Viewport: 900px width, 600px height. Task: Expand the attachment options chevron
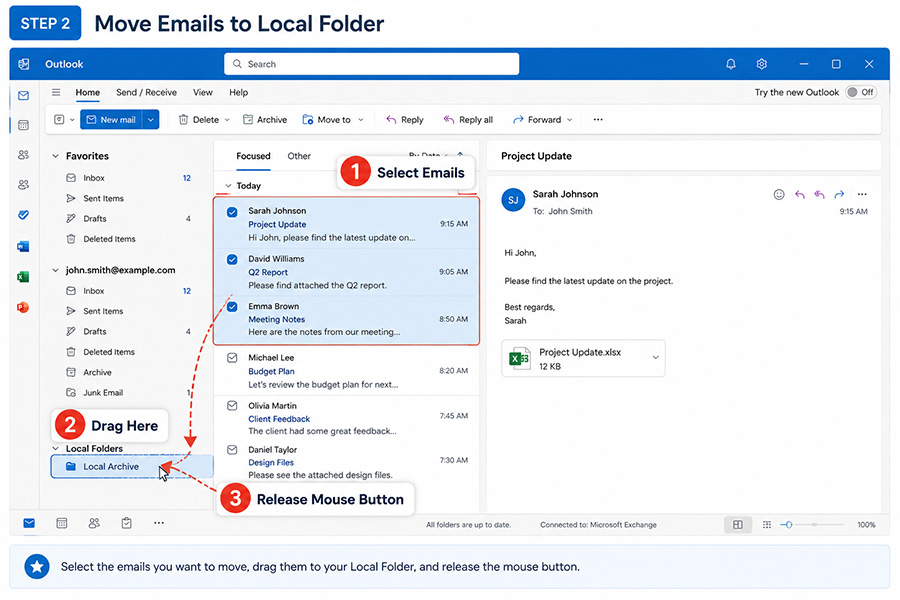click(x=655, y=357)
